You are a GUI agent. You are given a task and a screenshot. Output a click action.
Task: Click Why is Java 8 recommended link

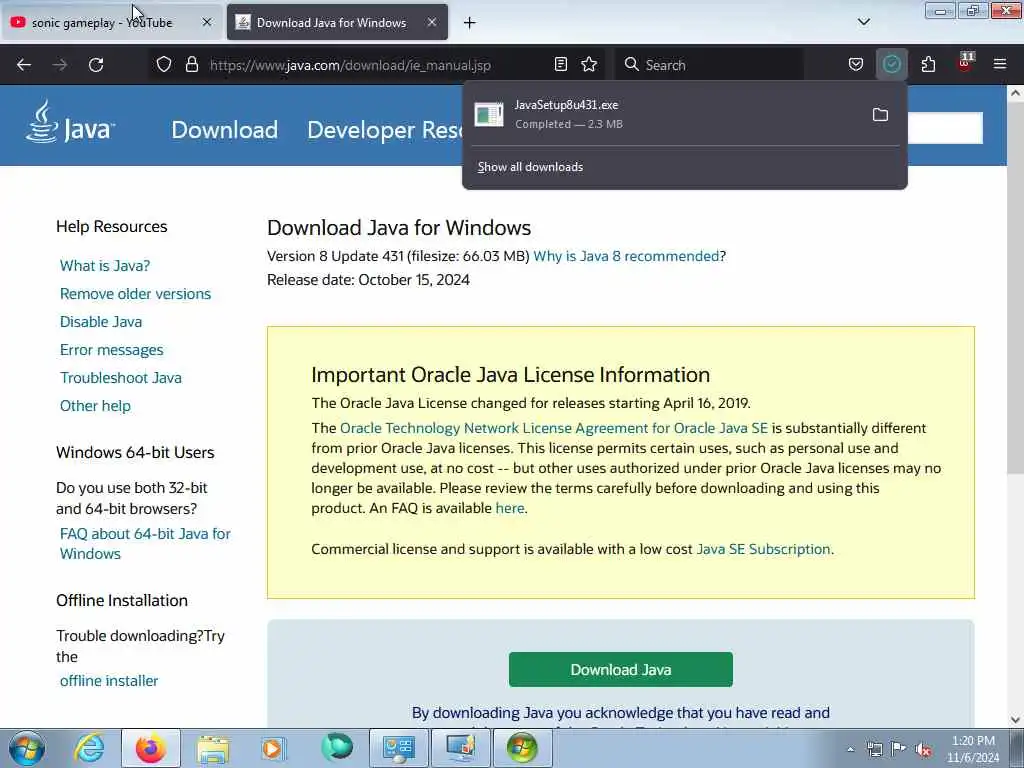point(626,256)
